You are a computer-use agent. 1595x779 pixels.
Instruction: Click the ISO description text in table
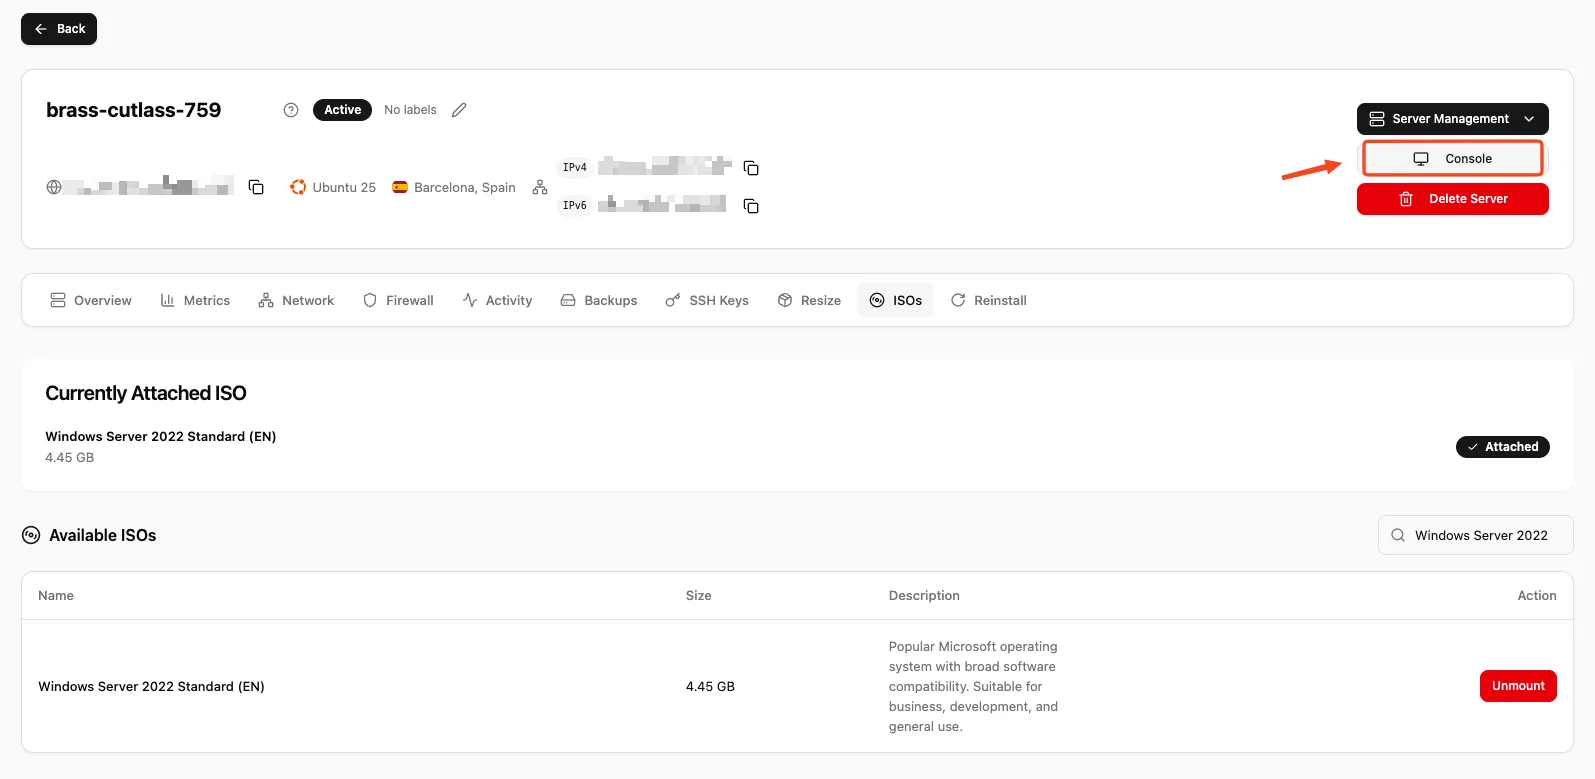coord(973,686)
